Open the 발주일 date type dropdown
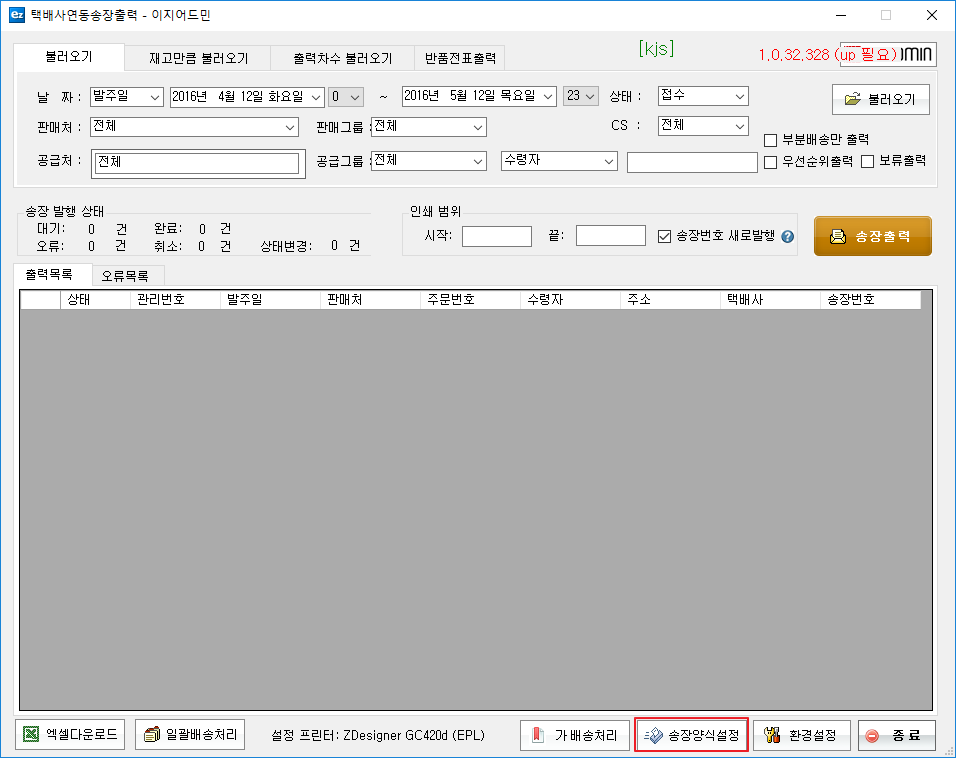Image resolution: width=956 pixels, height=758 pixels. coord(126,96)
